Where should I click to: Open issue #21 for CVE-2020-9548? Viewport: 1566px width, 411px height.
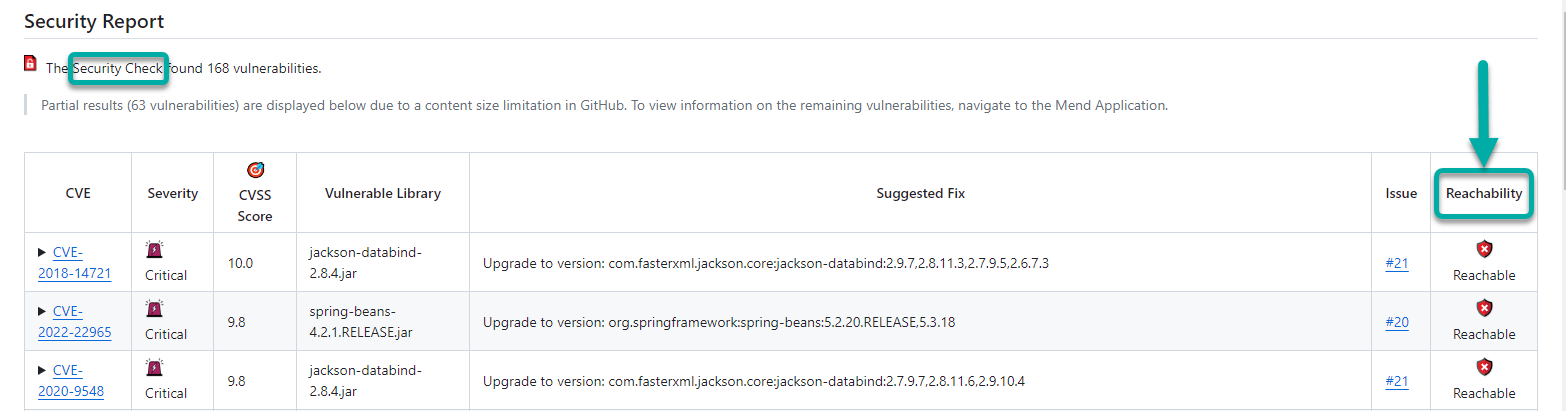pos(1397,381)
